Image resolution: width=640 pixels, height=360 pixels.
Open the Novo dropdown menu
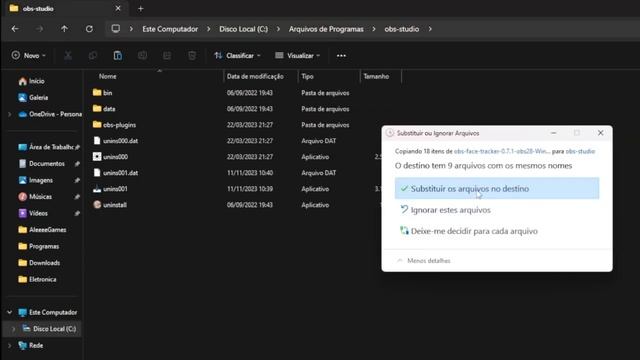click(x=29, y=56)
